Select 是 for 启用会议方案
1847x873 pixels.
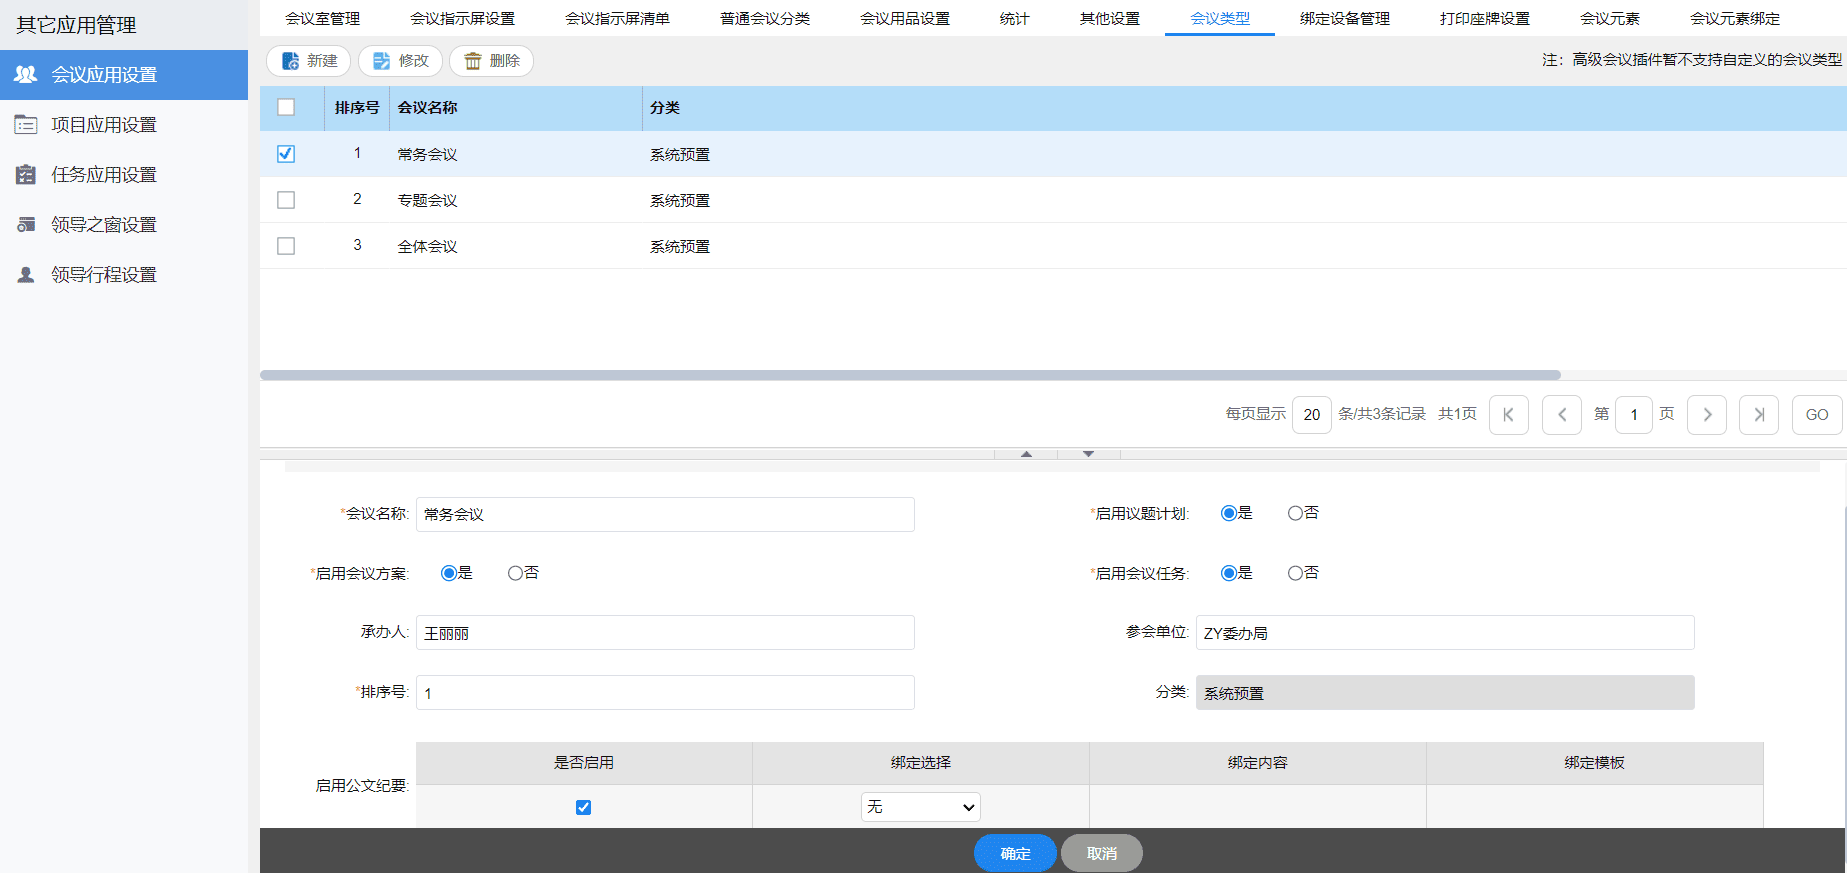click(x=449, y=573)
